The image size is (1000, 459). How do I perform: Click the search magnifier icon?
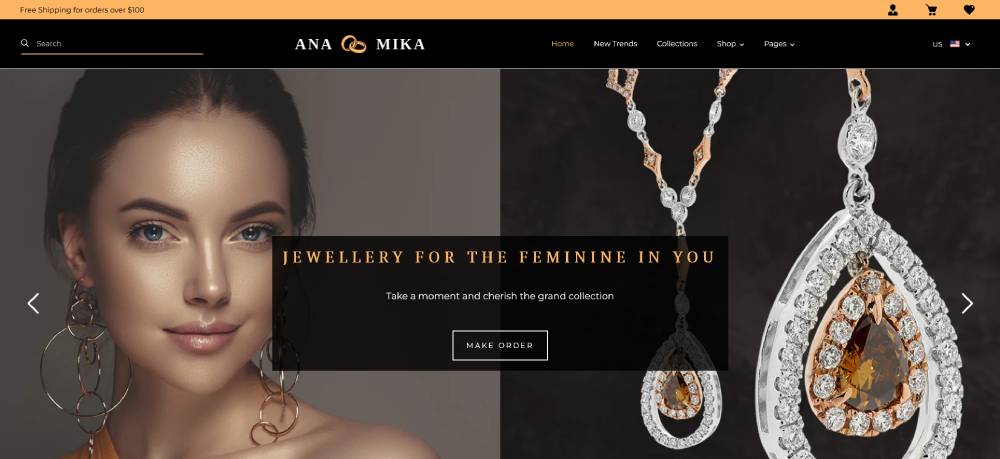pos(25,43)
